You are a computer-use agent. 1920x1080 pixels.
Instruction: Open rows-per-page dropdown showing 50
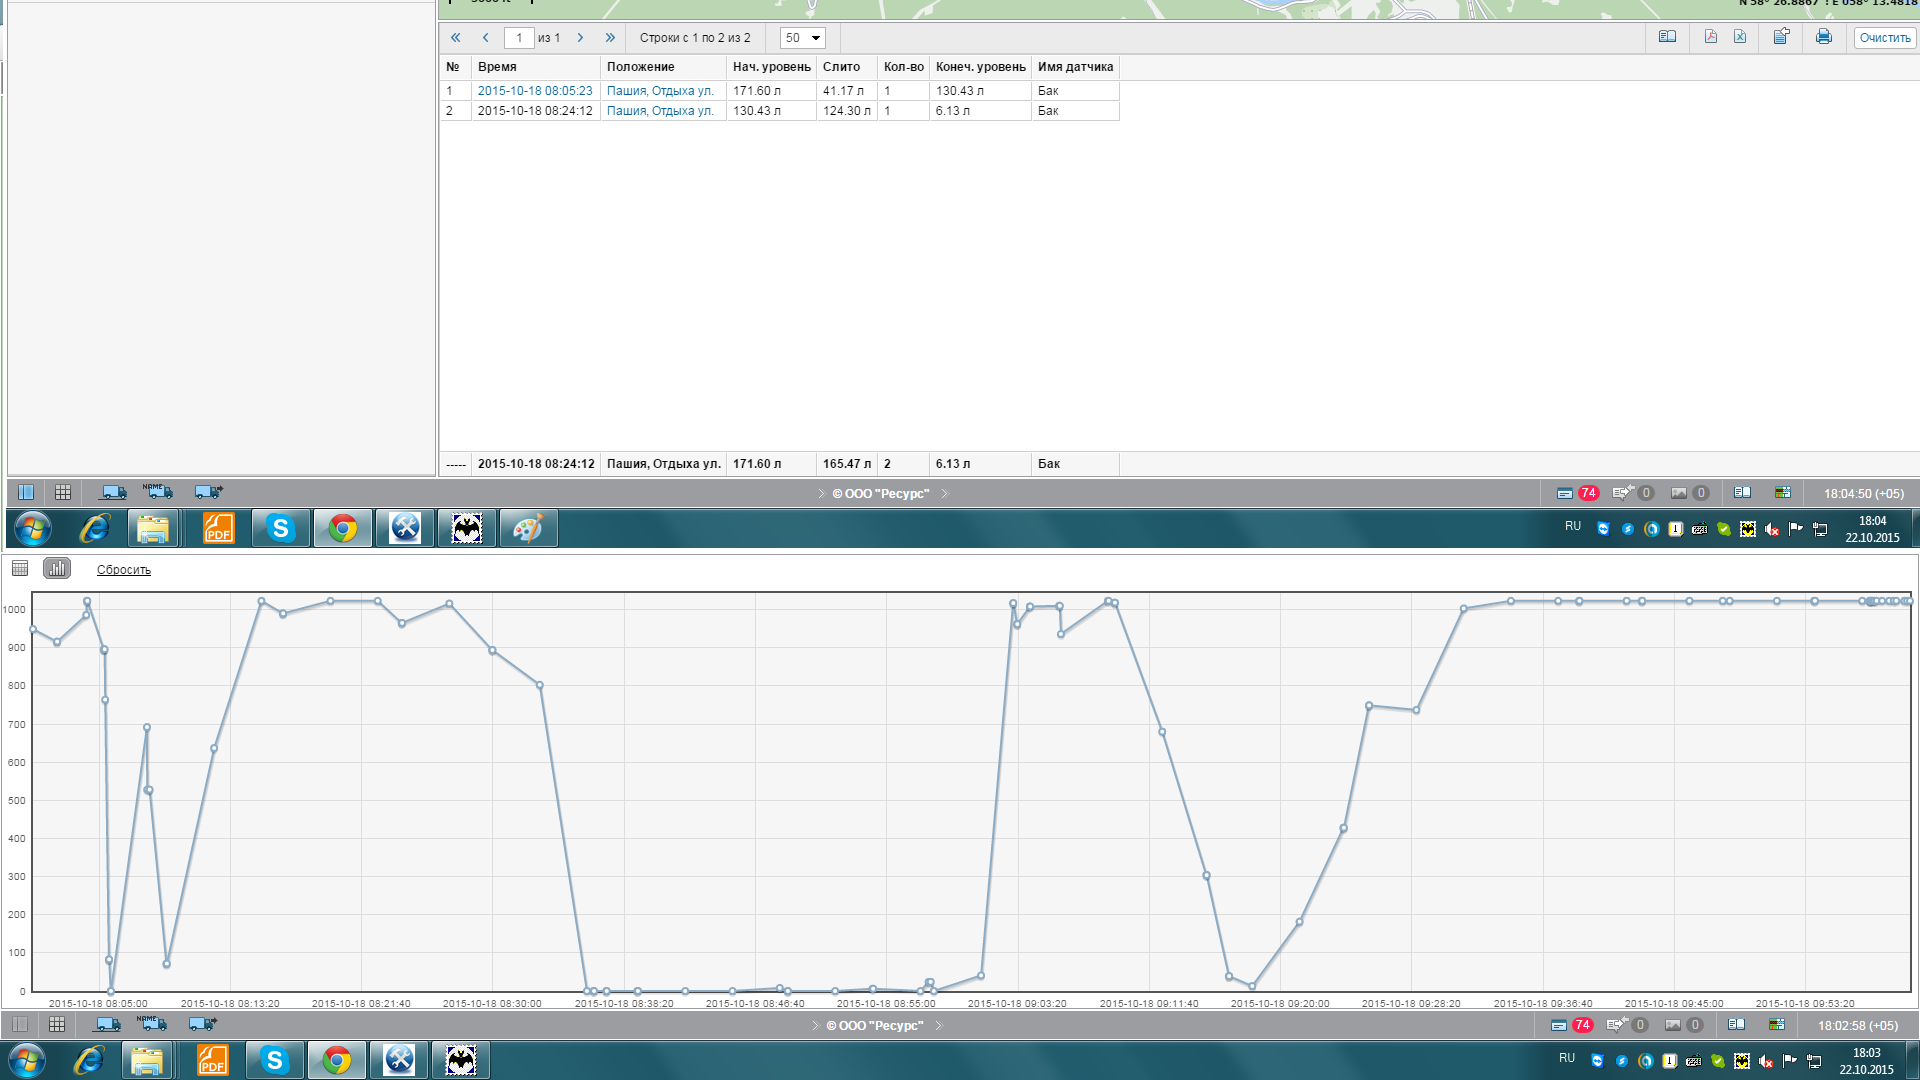click(x=802, y=38)
